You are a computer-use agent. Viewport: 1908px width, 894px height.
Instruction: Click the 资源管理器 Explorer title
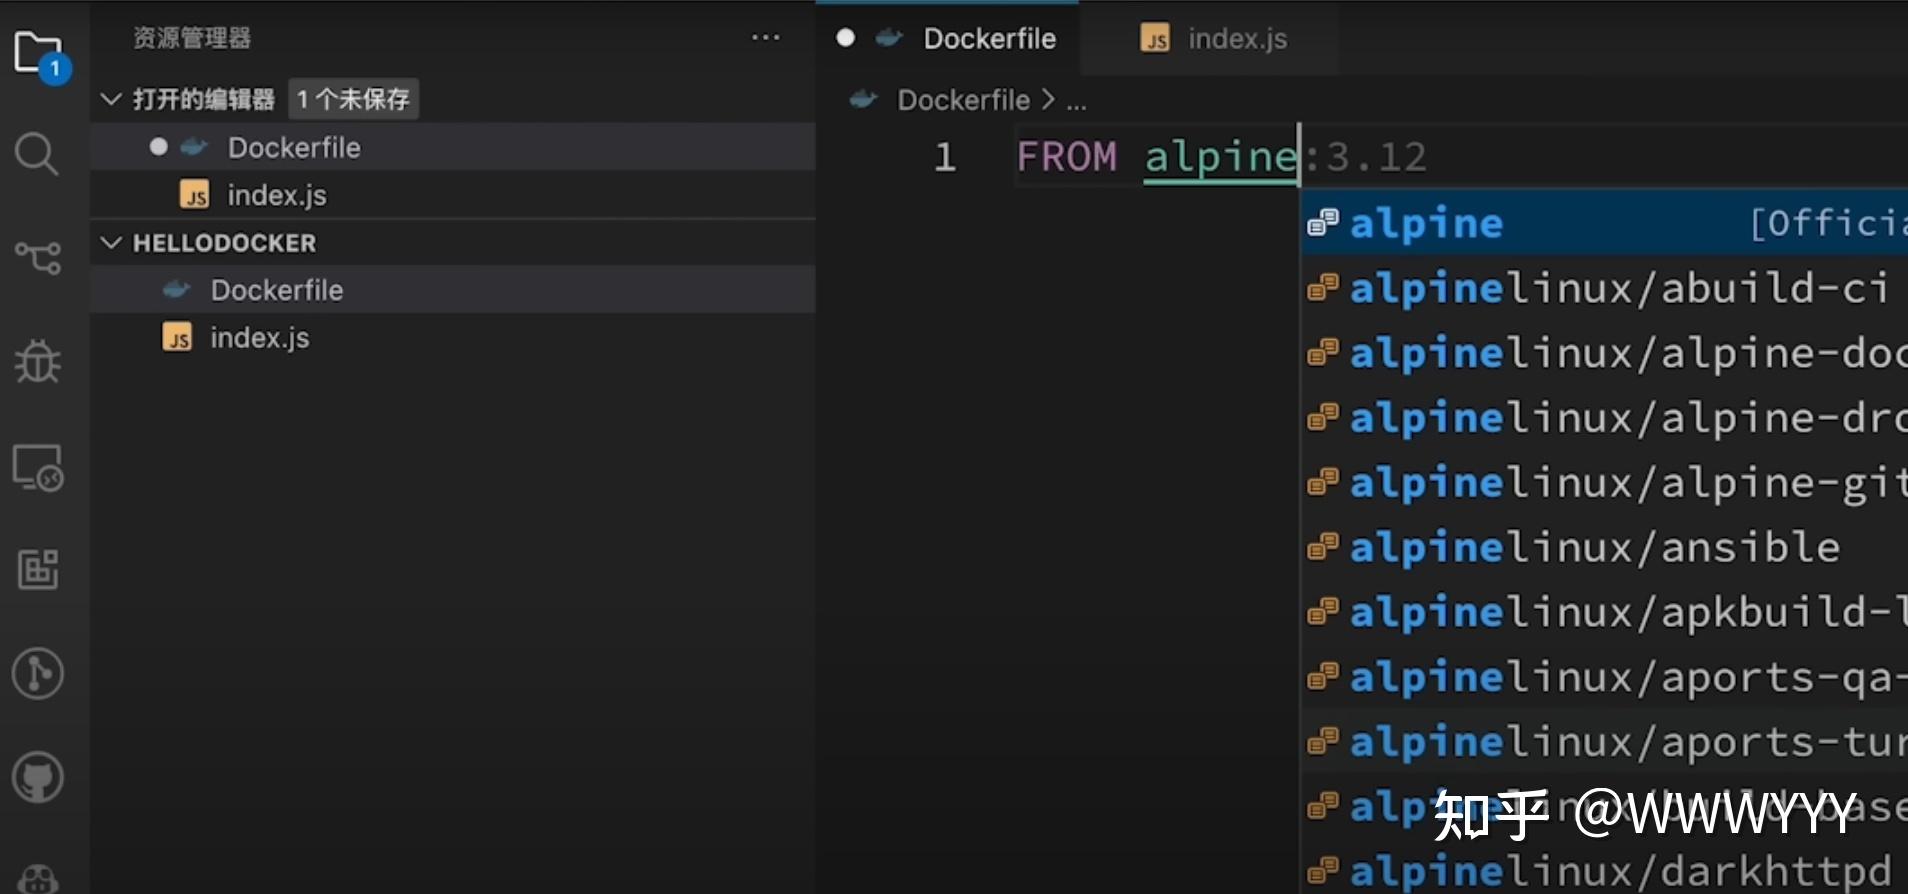pyautogui.click(x=192, y=38)
